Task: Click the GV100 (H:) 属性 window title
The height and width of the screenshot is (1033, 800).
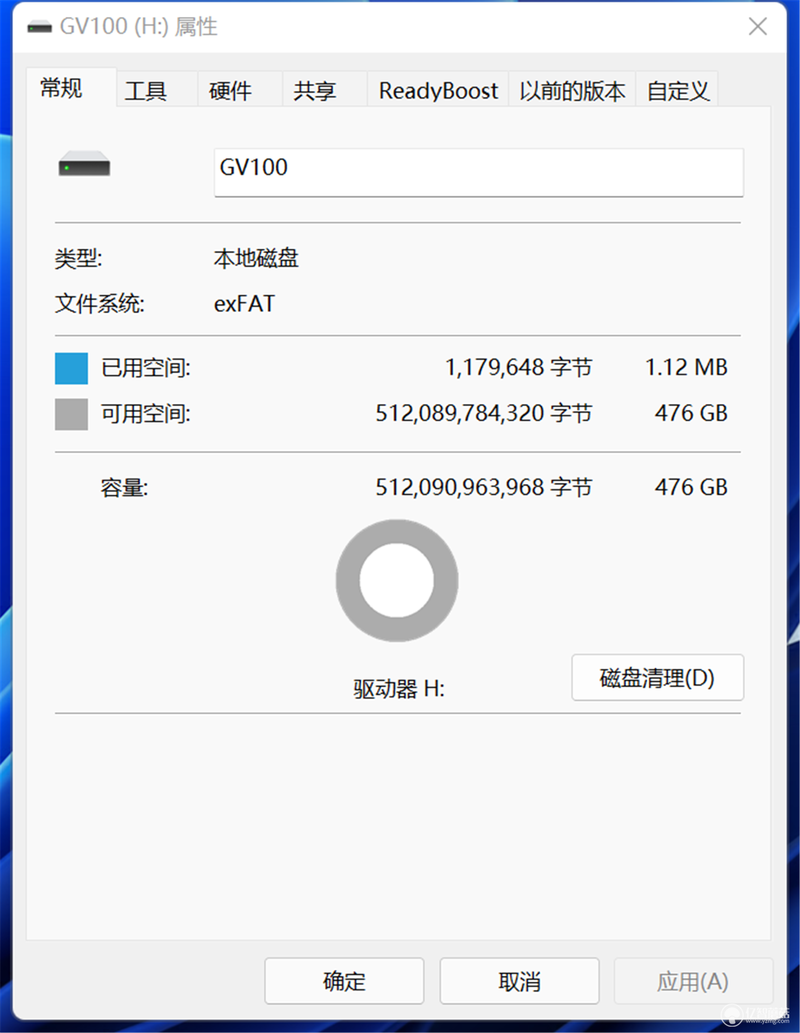Action: pyautogui.click(x=138, y=26)
